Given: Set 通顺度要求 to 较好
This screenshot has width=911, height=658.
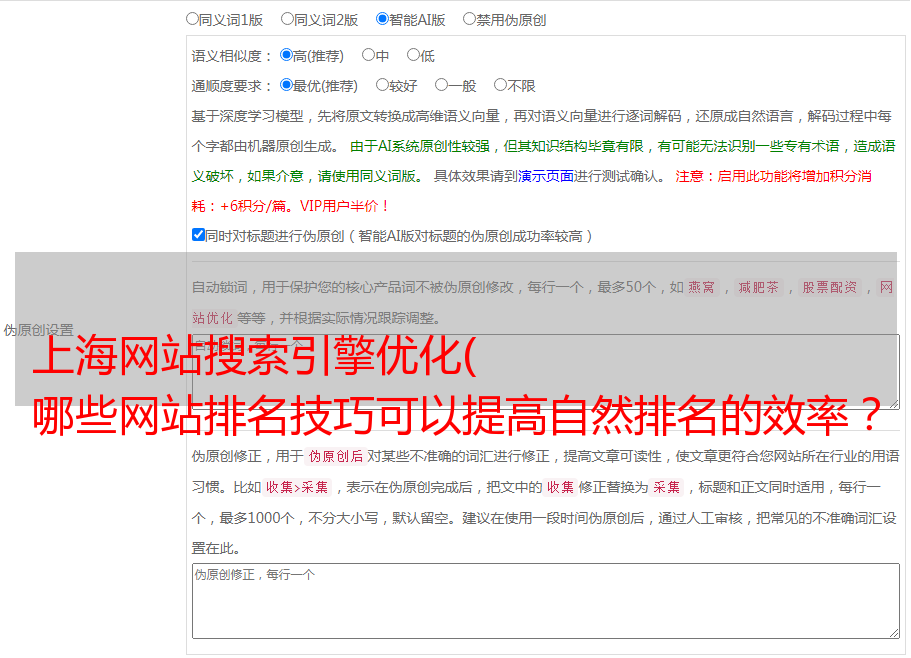Looking at the screenshot, I should 382,85.
